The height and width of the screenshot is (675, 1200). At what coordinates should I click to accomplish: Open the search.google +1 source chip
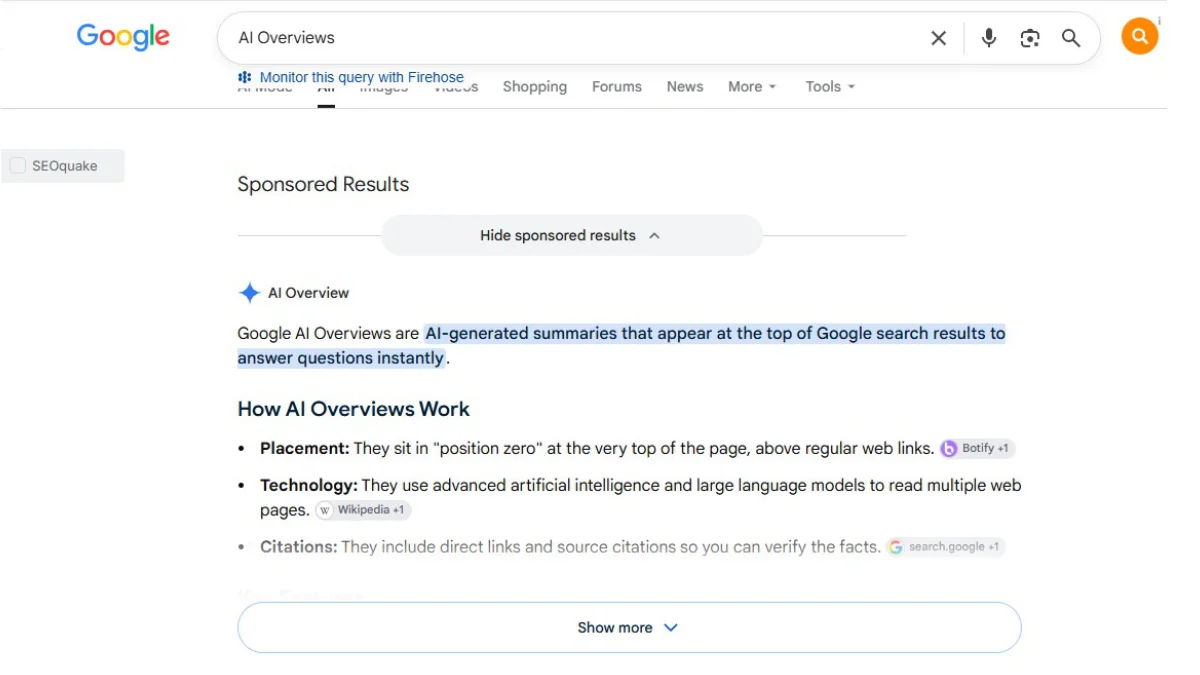945,547
